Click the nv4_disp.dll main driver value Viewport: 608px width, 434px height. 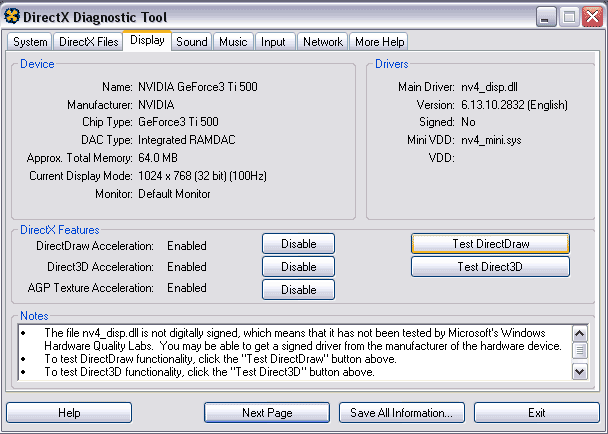click(x=489, y=87)
